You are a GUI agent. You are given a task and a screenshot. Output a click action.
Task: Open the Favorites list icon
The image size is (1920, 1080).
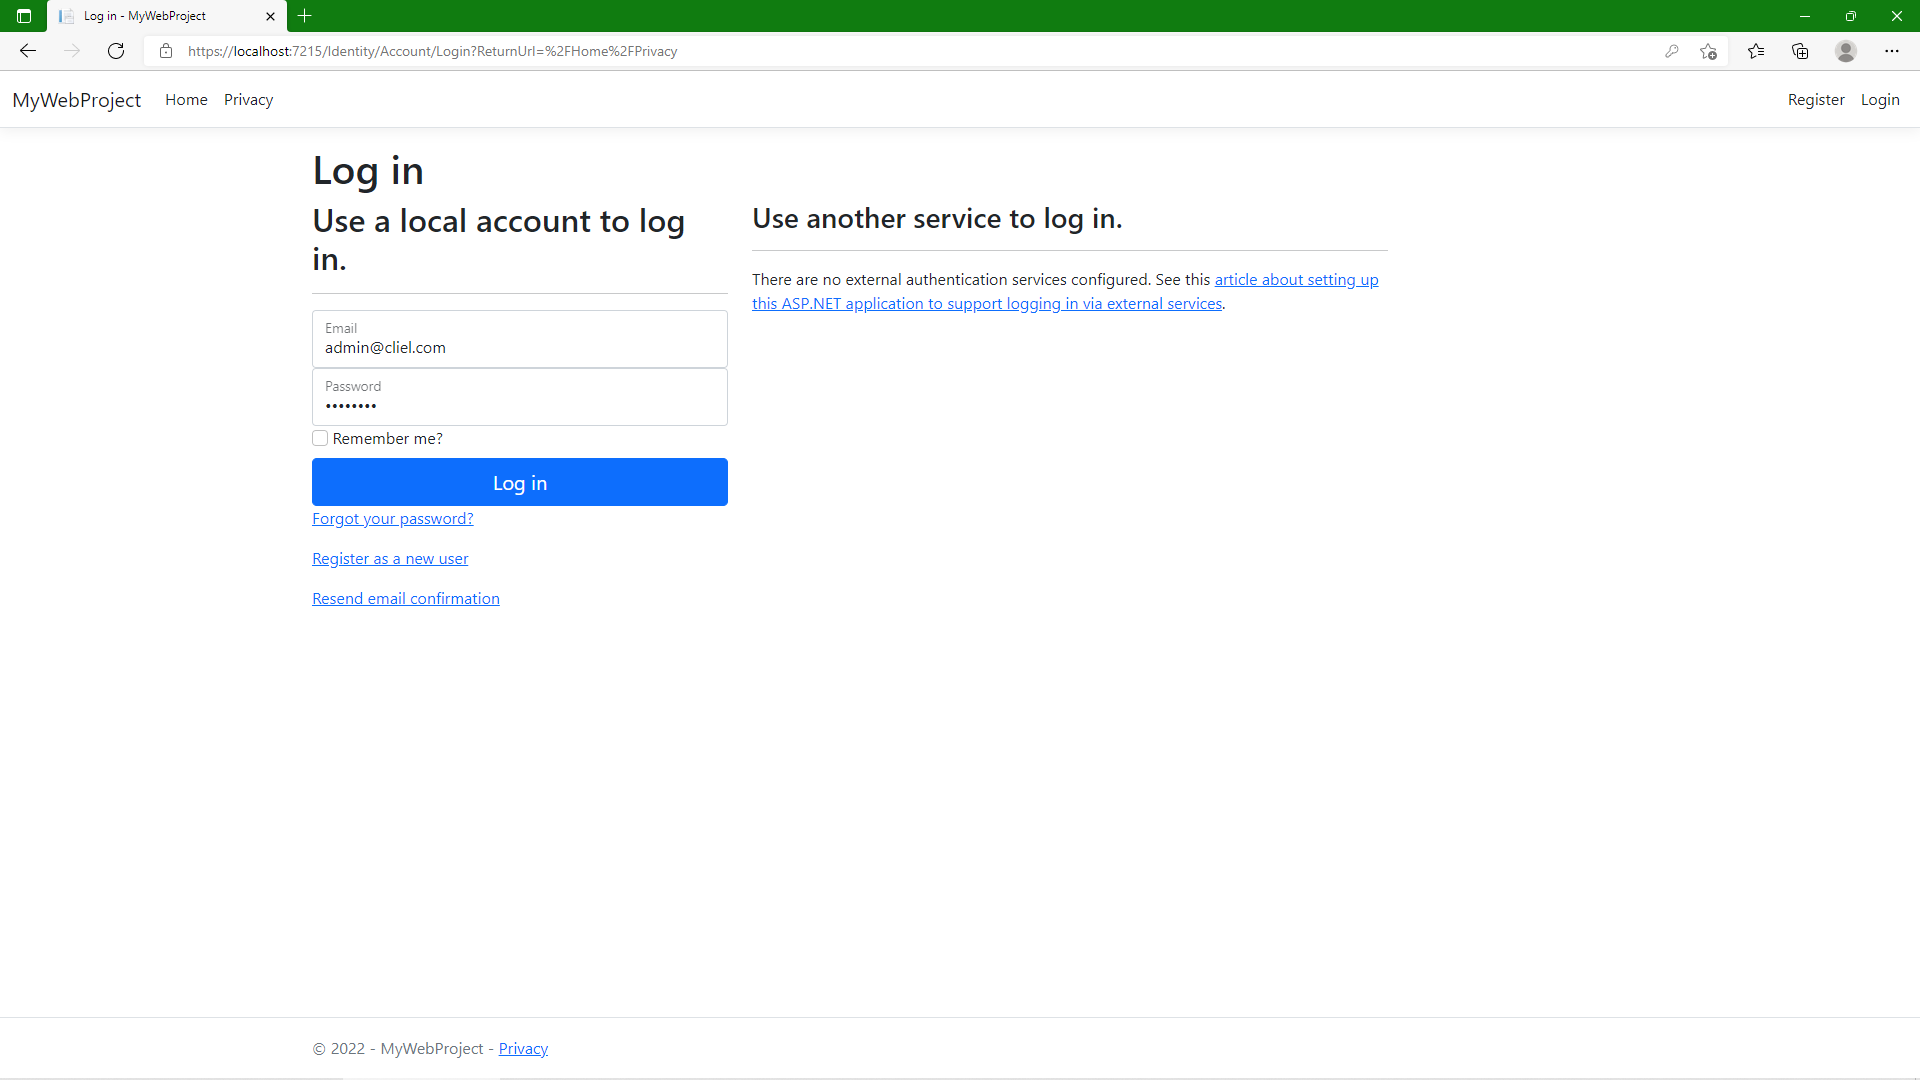(1756, 51)
